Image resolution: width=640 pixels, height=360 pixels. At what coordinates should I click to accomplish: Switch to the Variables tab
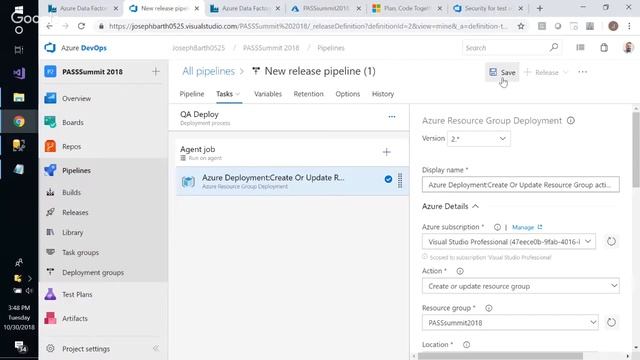click(268, 94)
